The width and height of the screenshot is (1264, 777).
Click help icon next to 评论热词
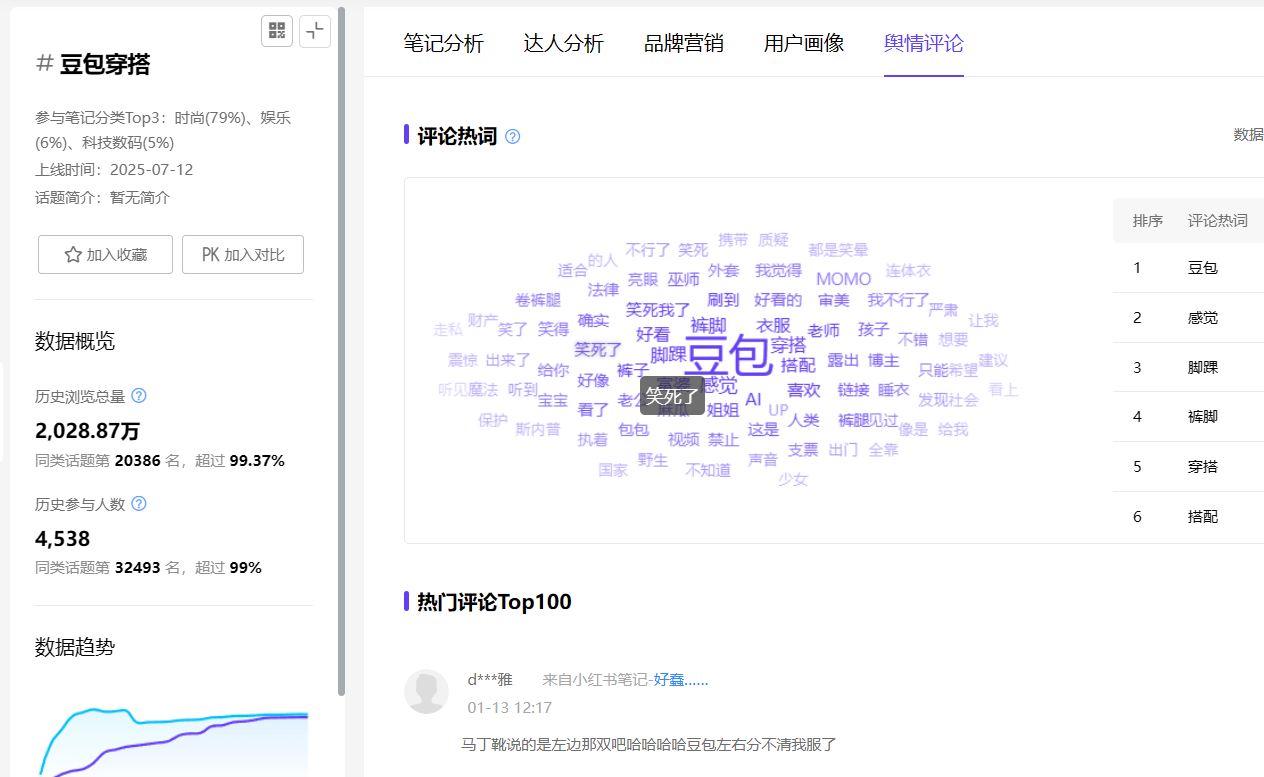pyautogui.click(x=513, y=136)
